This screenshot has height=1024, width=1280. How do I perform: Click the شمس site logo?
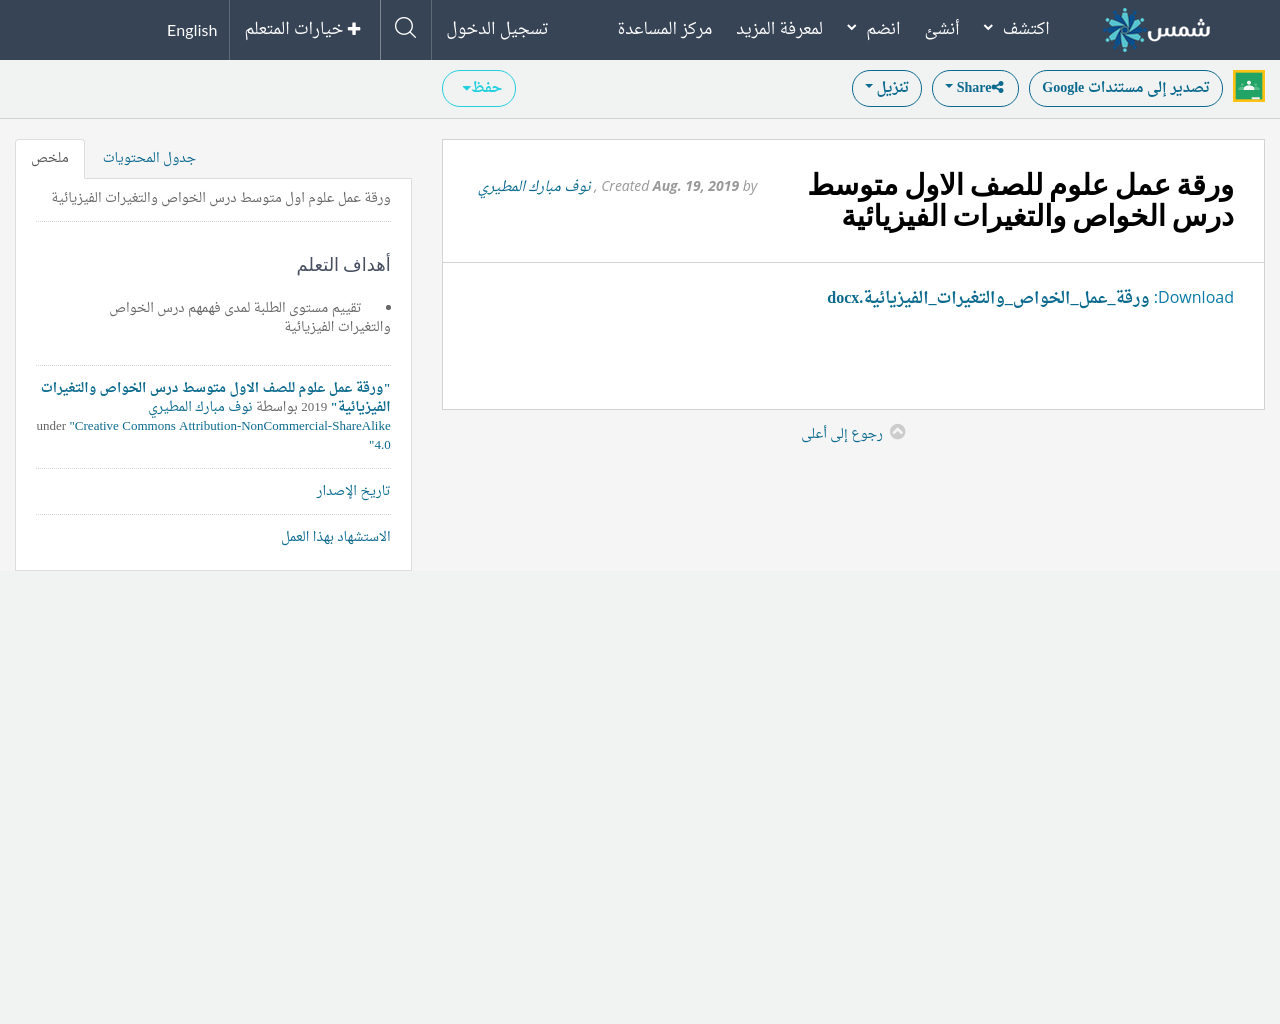click(1157, 30)
